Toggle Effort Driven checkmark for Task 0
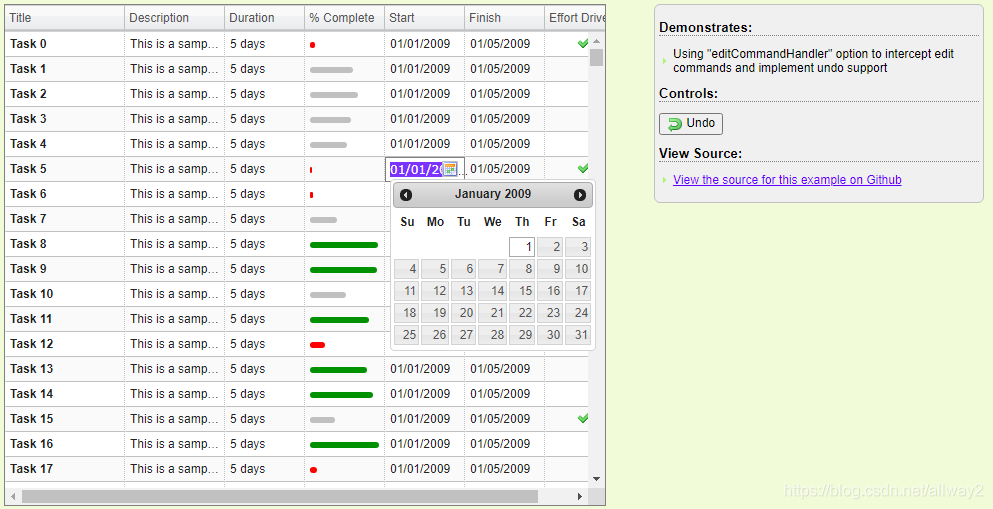 583,44
